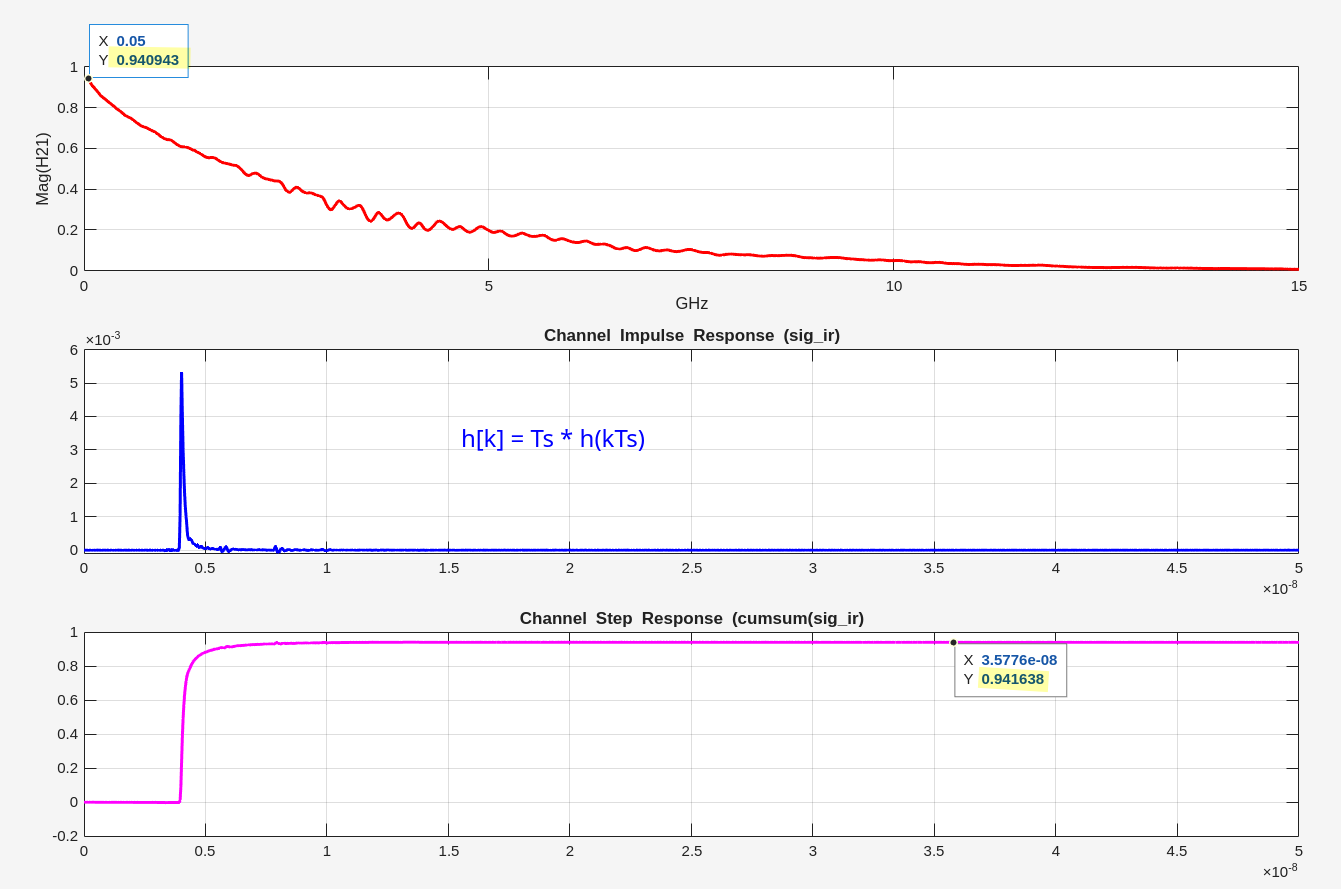Click the Mag(H21) y-axis label

[x=42, y=169]
